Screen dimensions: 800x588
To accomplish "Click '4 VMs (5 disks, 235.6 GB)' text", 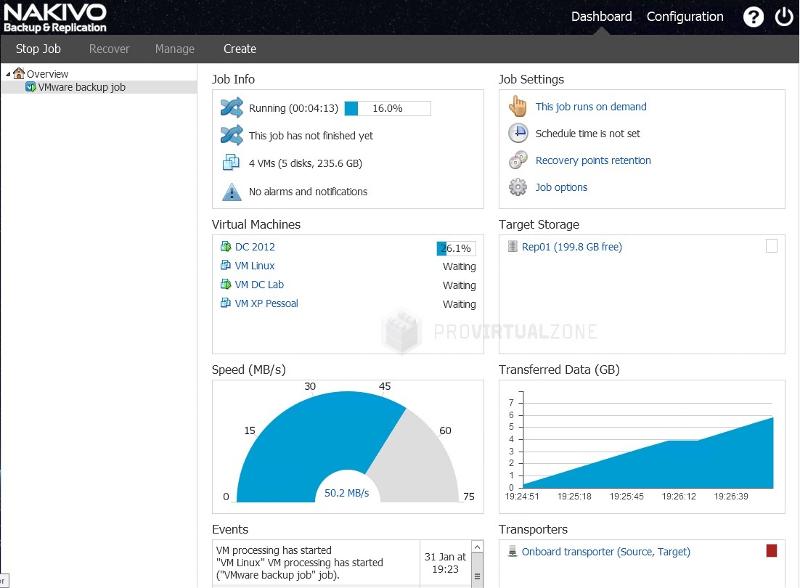I will [306, 163].
